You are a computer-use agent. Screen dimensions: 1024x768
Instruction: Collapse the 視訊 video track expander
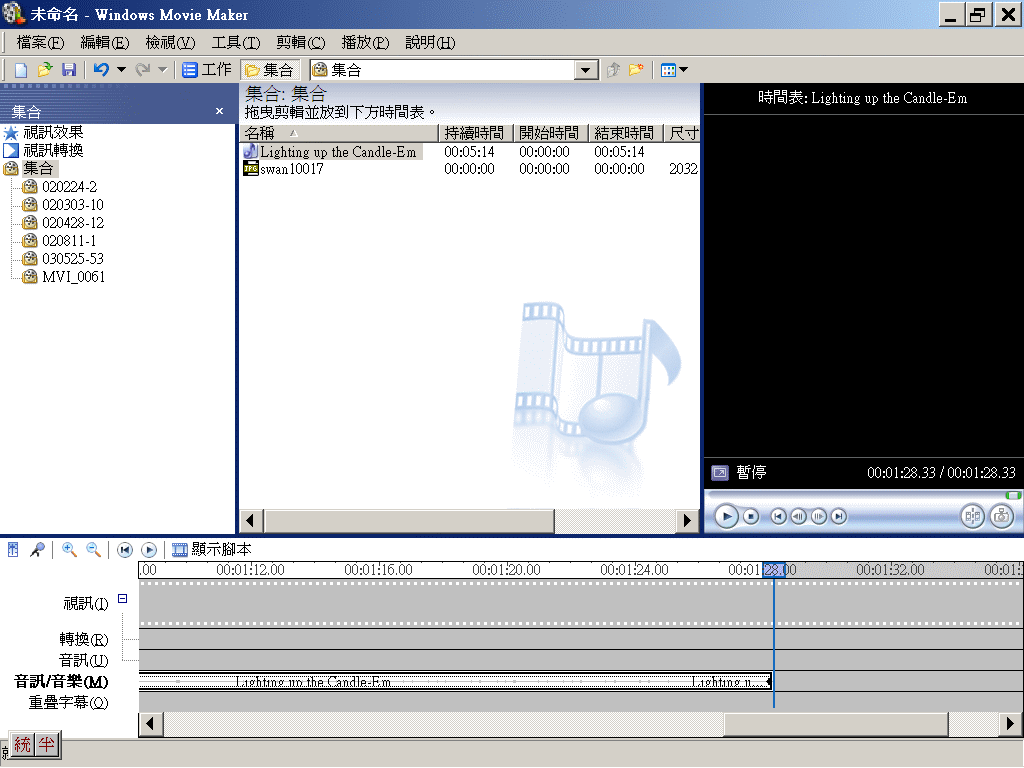click(122, 599)
